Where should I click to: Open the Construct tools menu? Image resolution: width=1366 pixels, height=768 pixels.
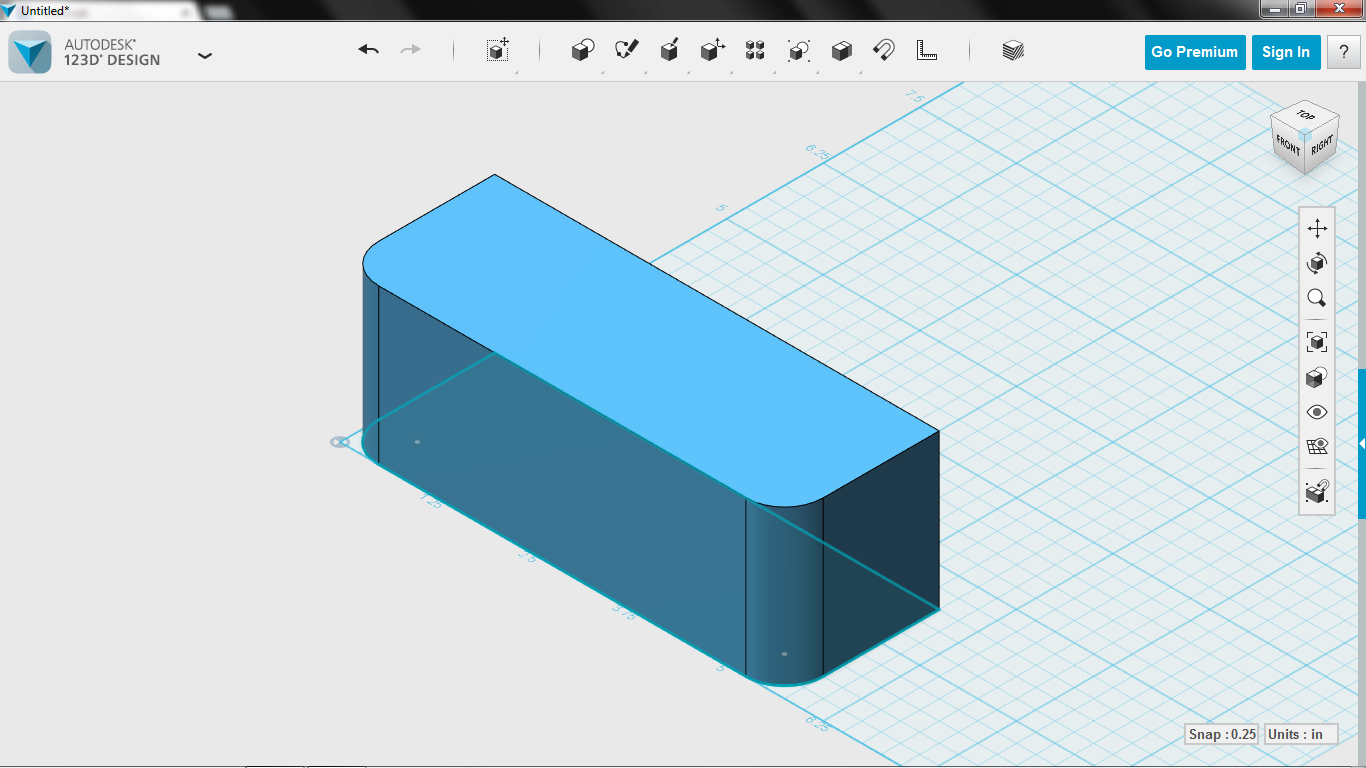pyautogui.click(x=670, y=51)
